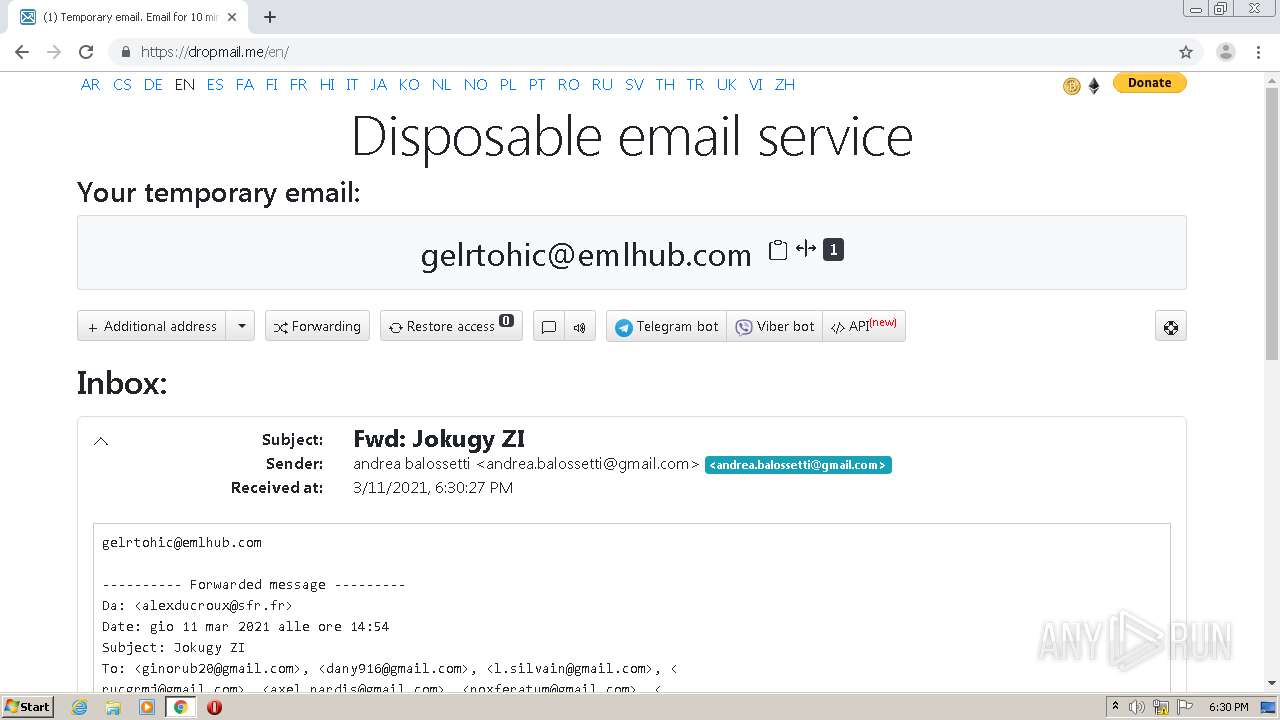Image resolution: width=1280 pixels, height=720 pixels.
Task: Switch language to UK
Action: point(727,85)
